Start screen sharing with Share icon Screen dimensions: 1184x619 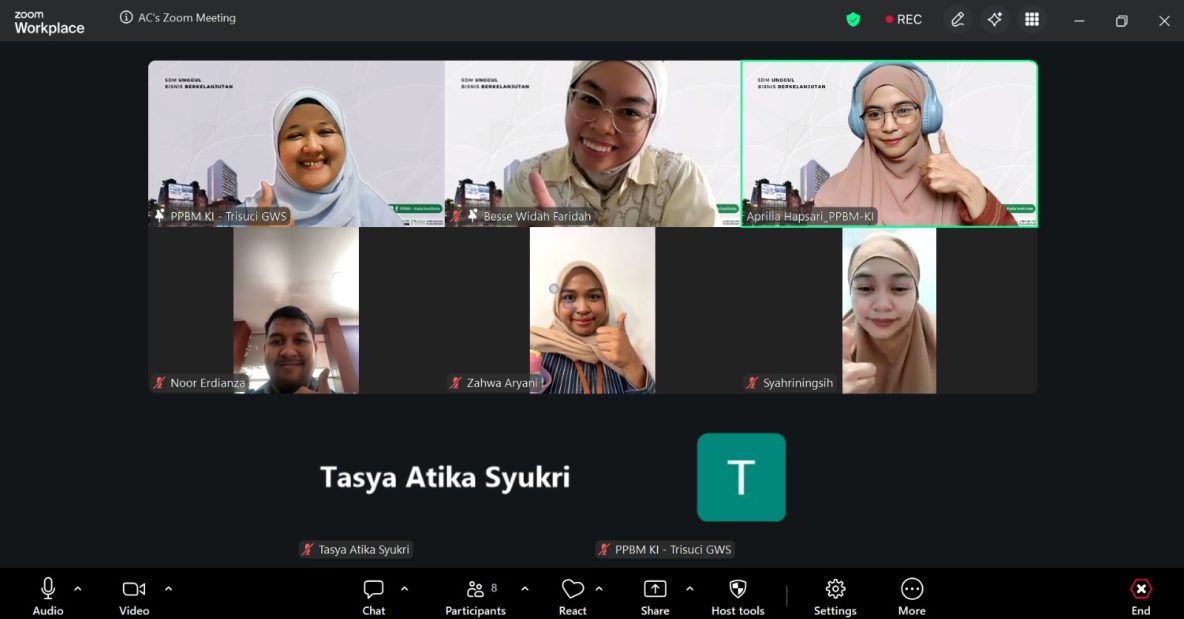click(654, 590)
